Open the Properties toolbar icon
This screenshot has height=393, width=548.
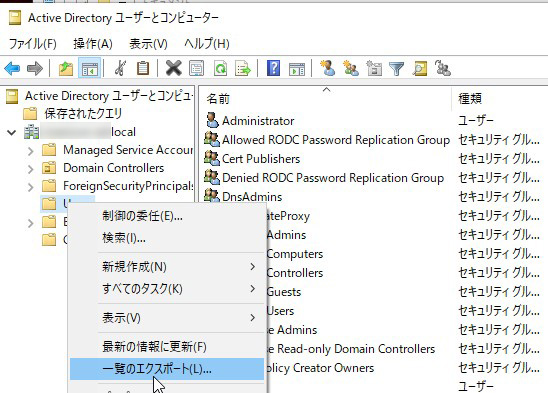tap(196, 68)
